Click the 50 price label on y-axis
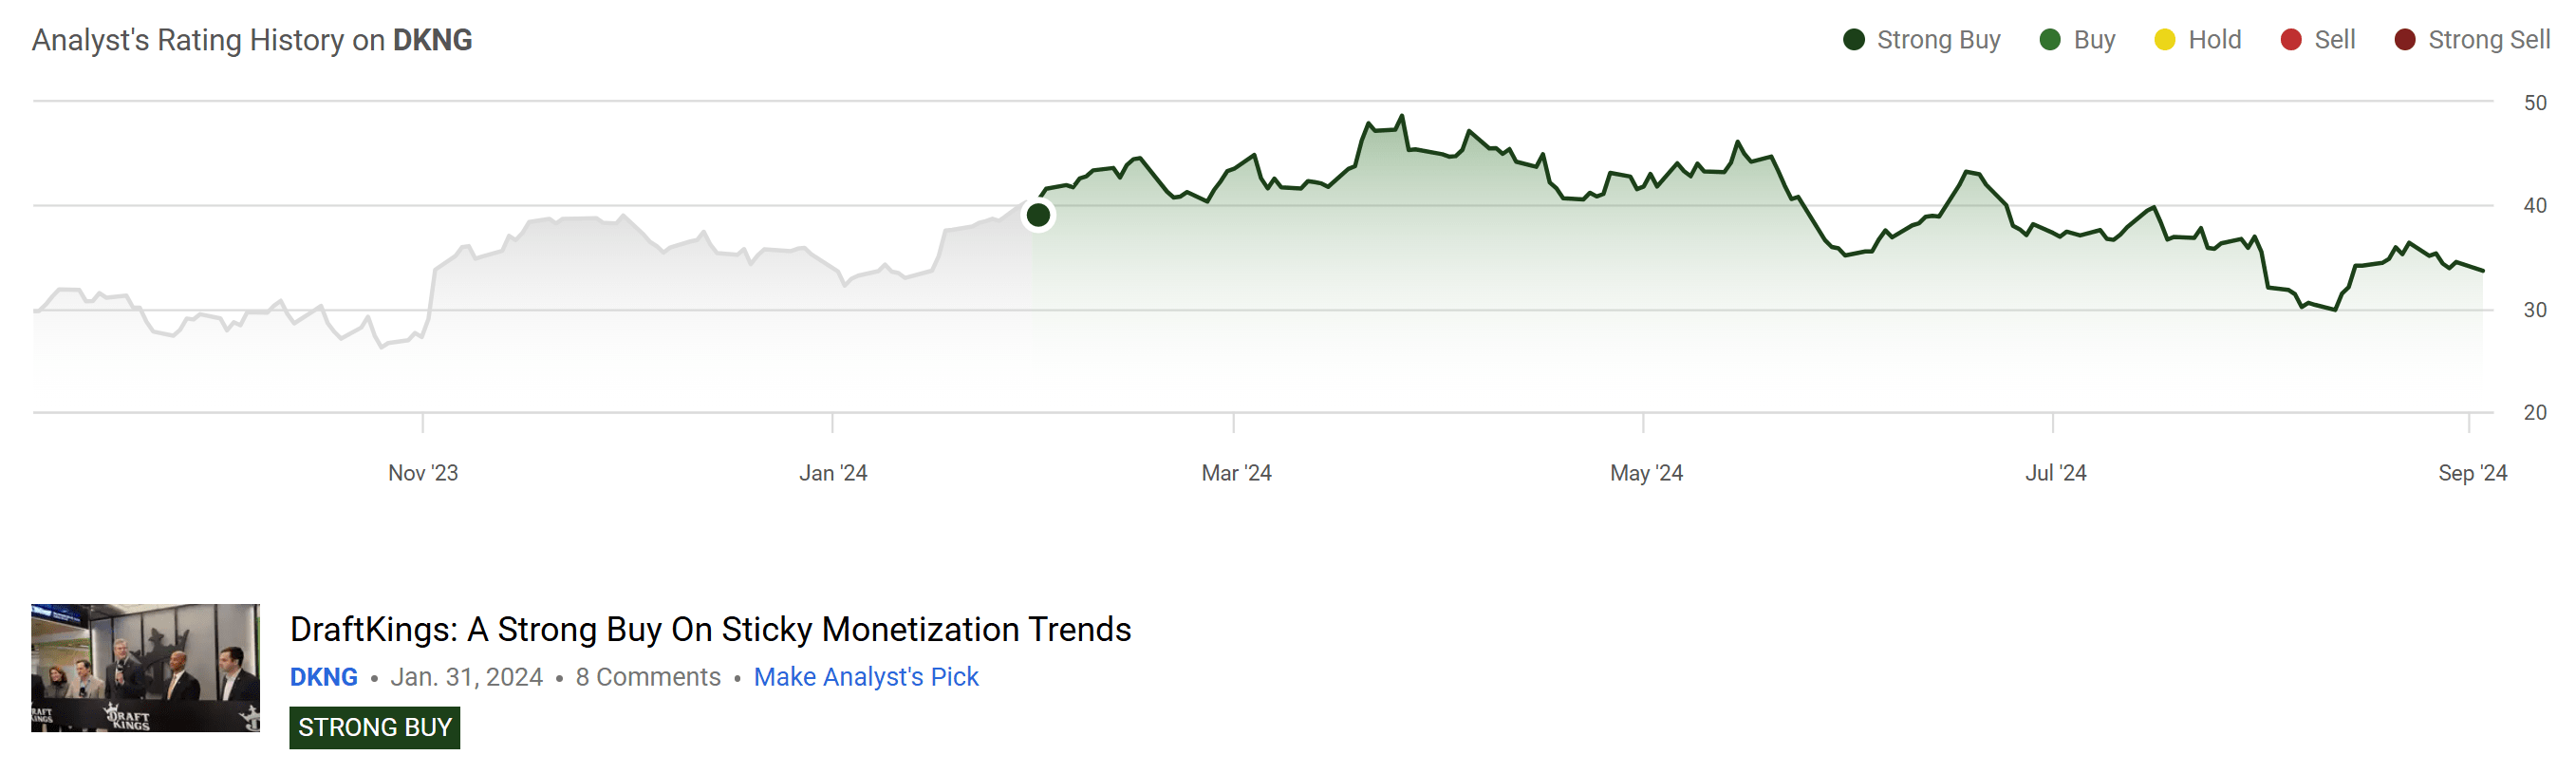 pyautogui.click(x=2534, y=103)
